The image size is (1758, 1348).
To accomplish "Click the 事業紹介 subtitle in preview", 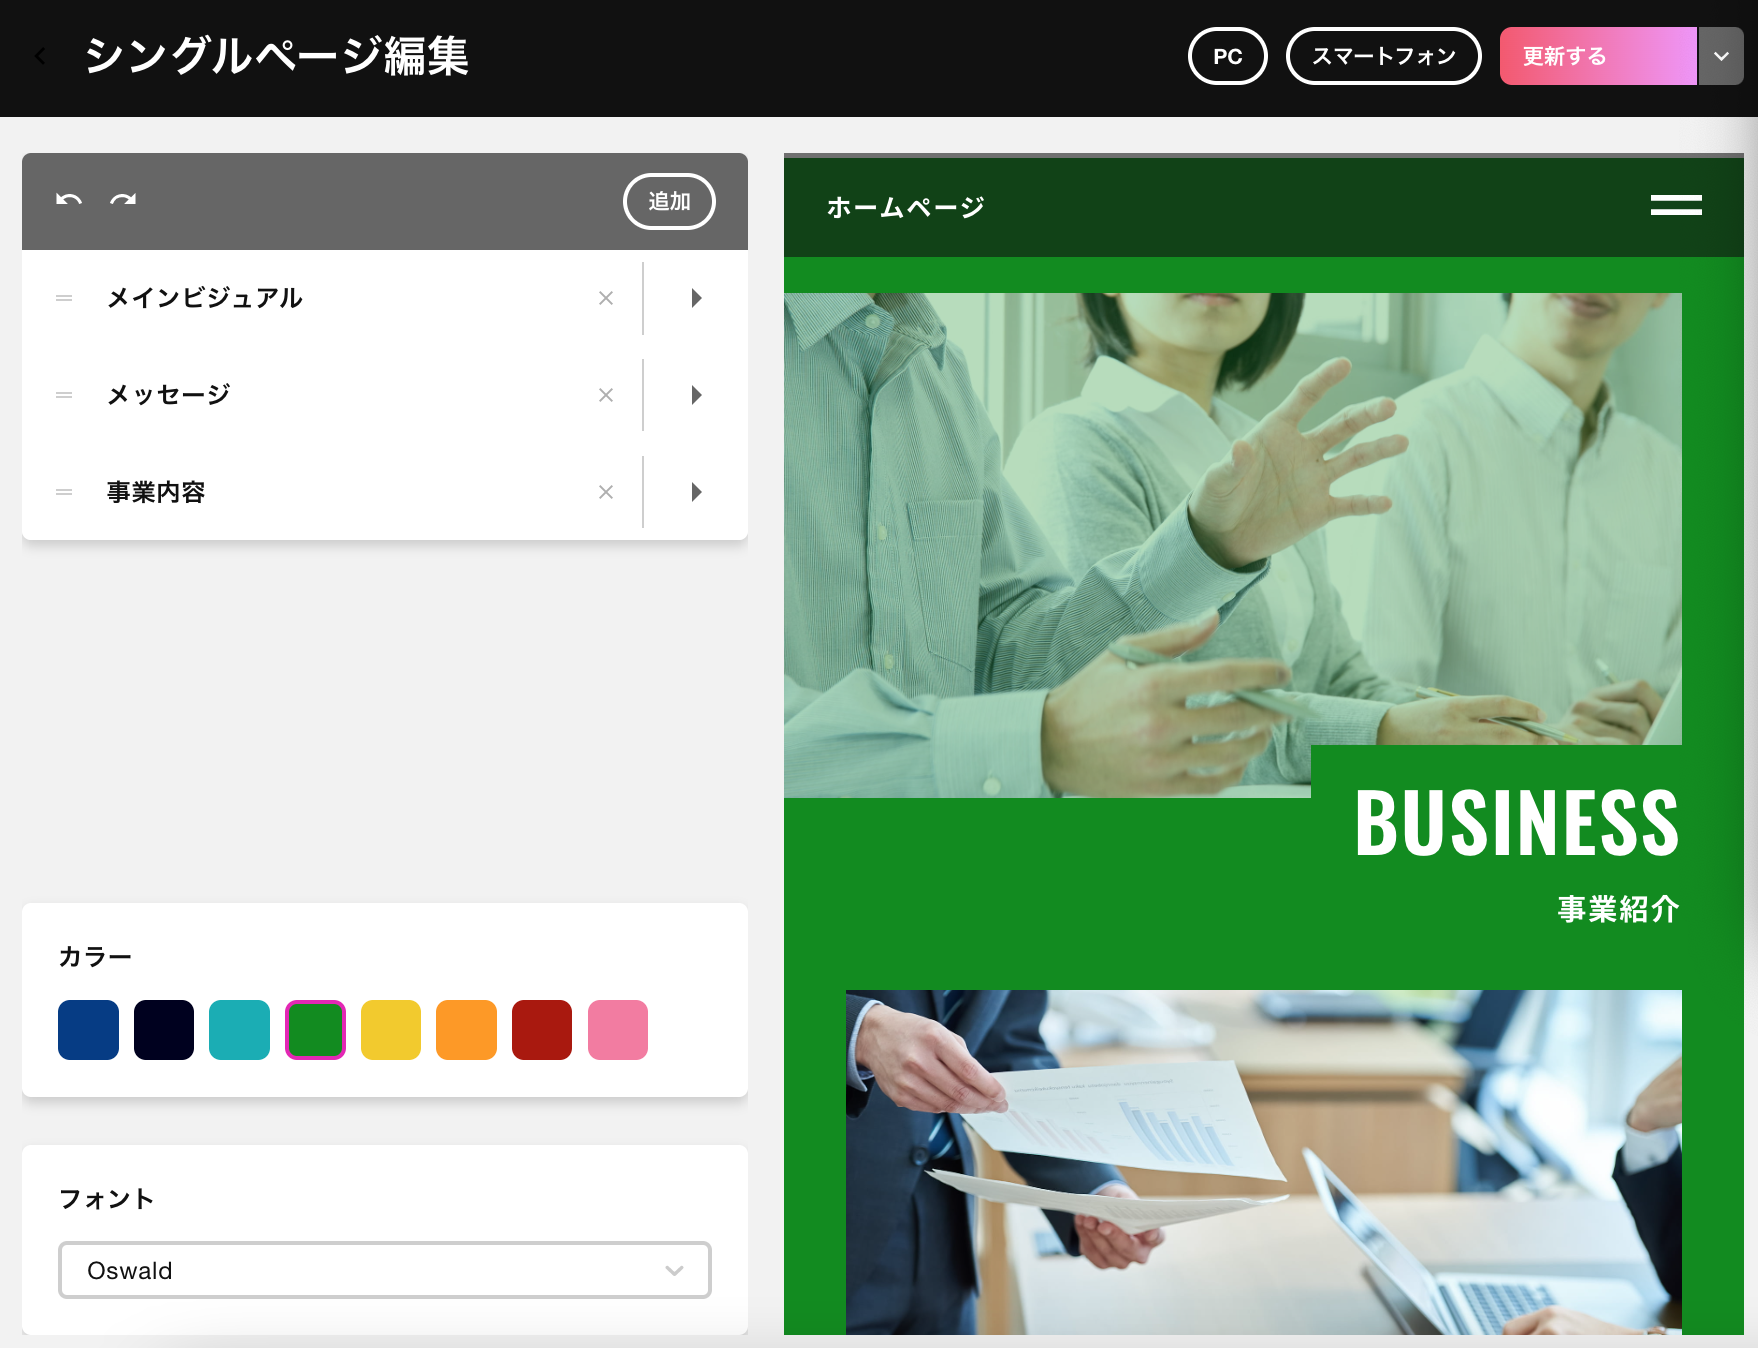I will tap(1618, 909).
